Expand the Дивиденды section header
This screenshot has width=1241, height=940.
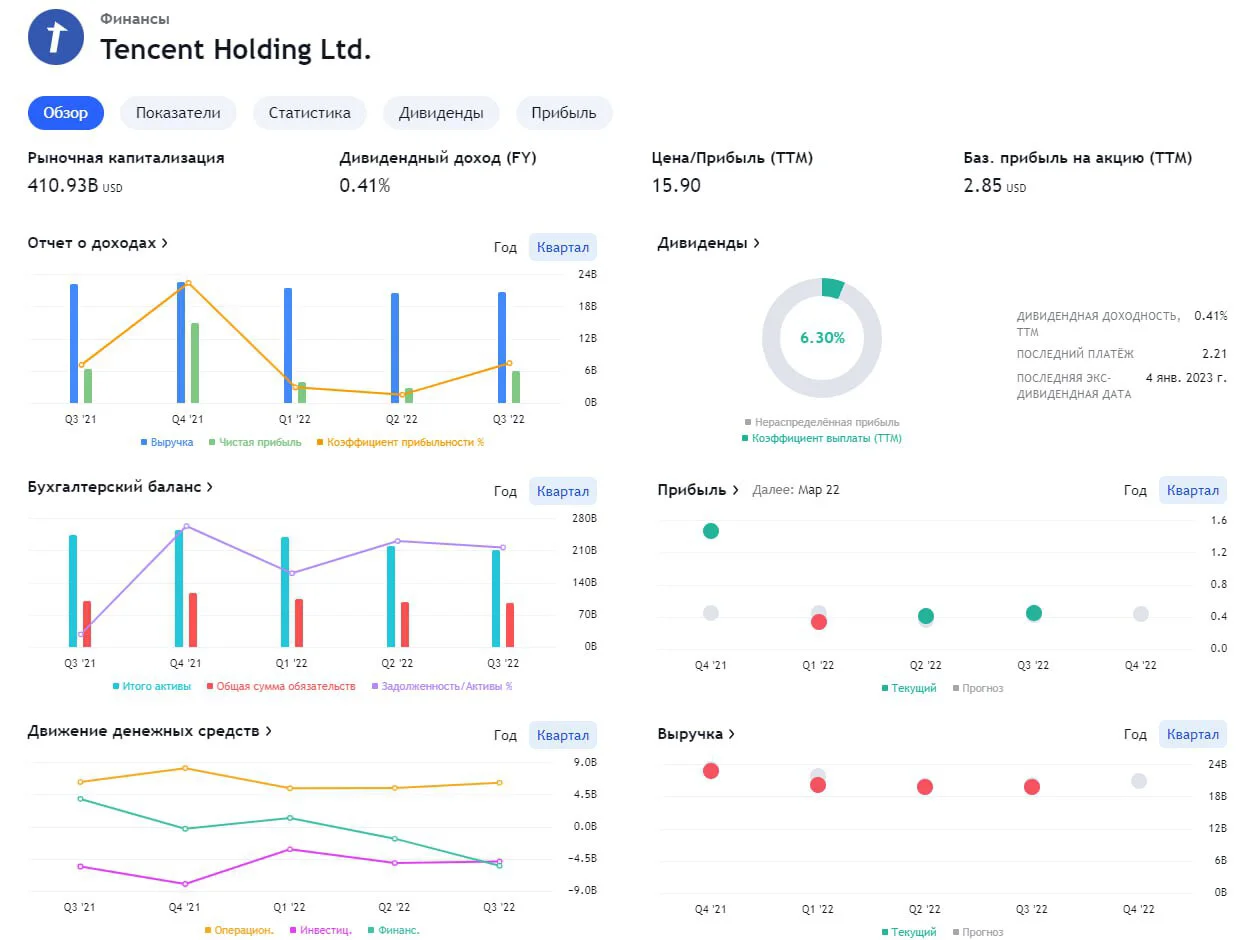point(709,243)
